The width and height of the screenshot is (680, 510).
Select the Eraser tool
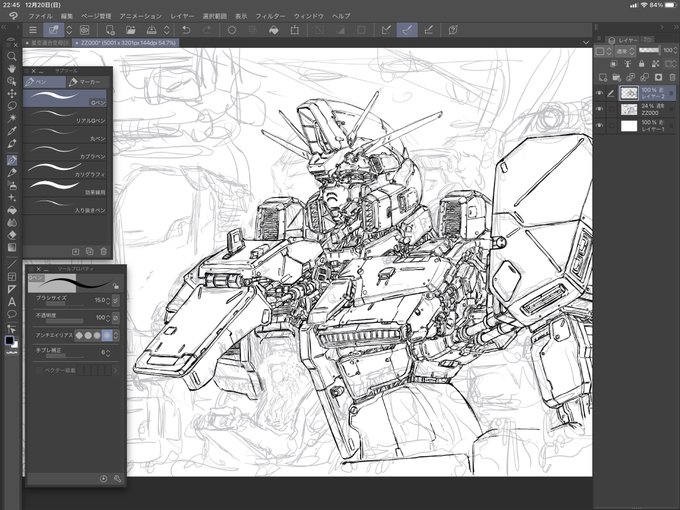pos(12,235)
